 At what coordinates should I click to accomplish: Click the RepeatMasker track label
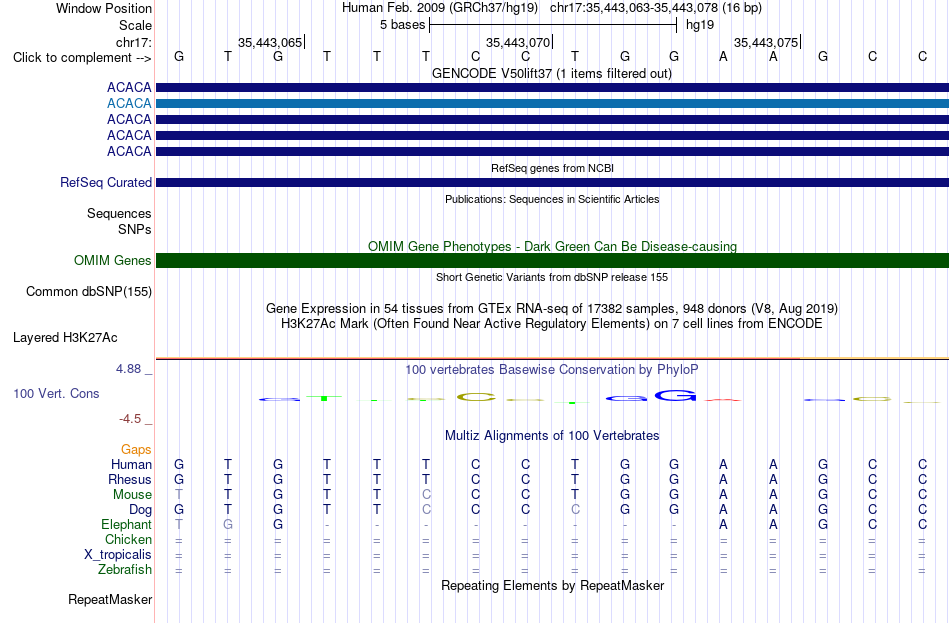click(x=110, y=599)
